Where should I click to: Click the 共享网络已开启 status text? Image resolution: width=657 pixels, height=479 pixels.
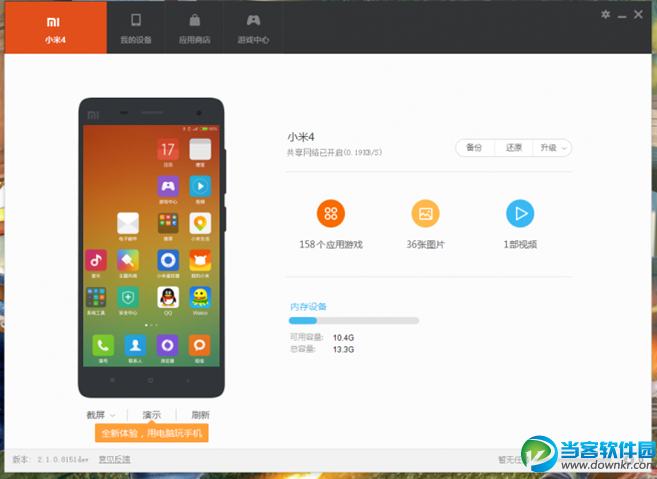click(334, 153)
